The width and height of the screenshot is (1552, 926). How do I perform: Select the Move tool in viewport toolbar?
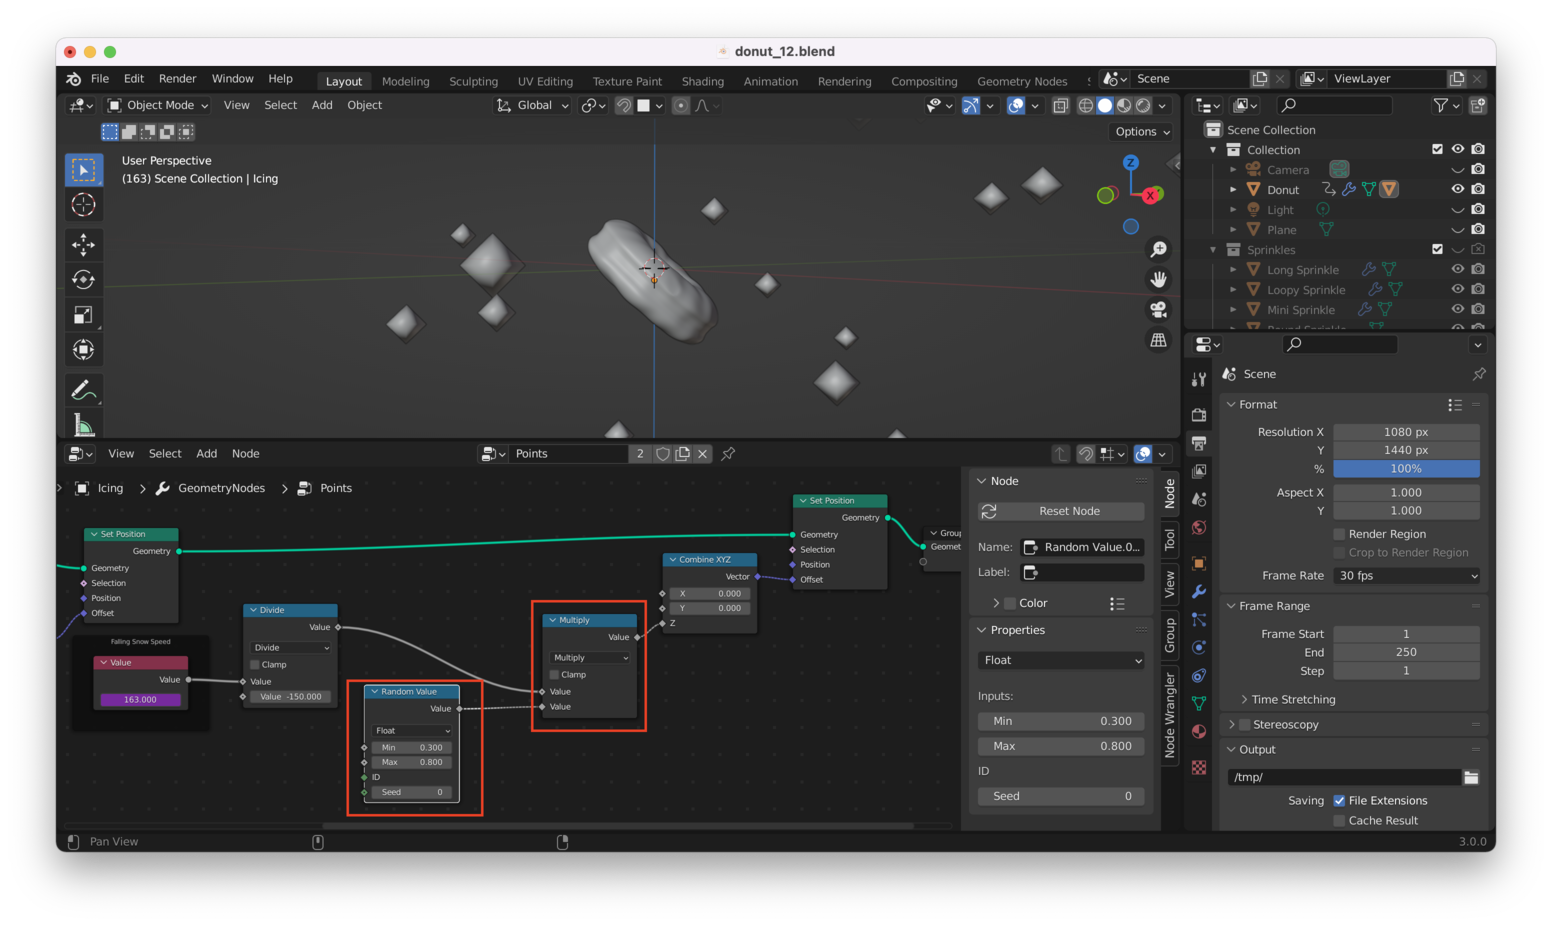84,244
